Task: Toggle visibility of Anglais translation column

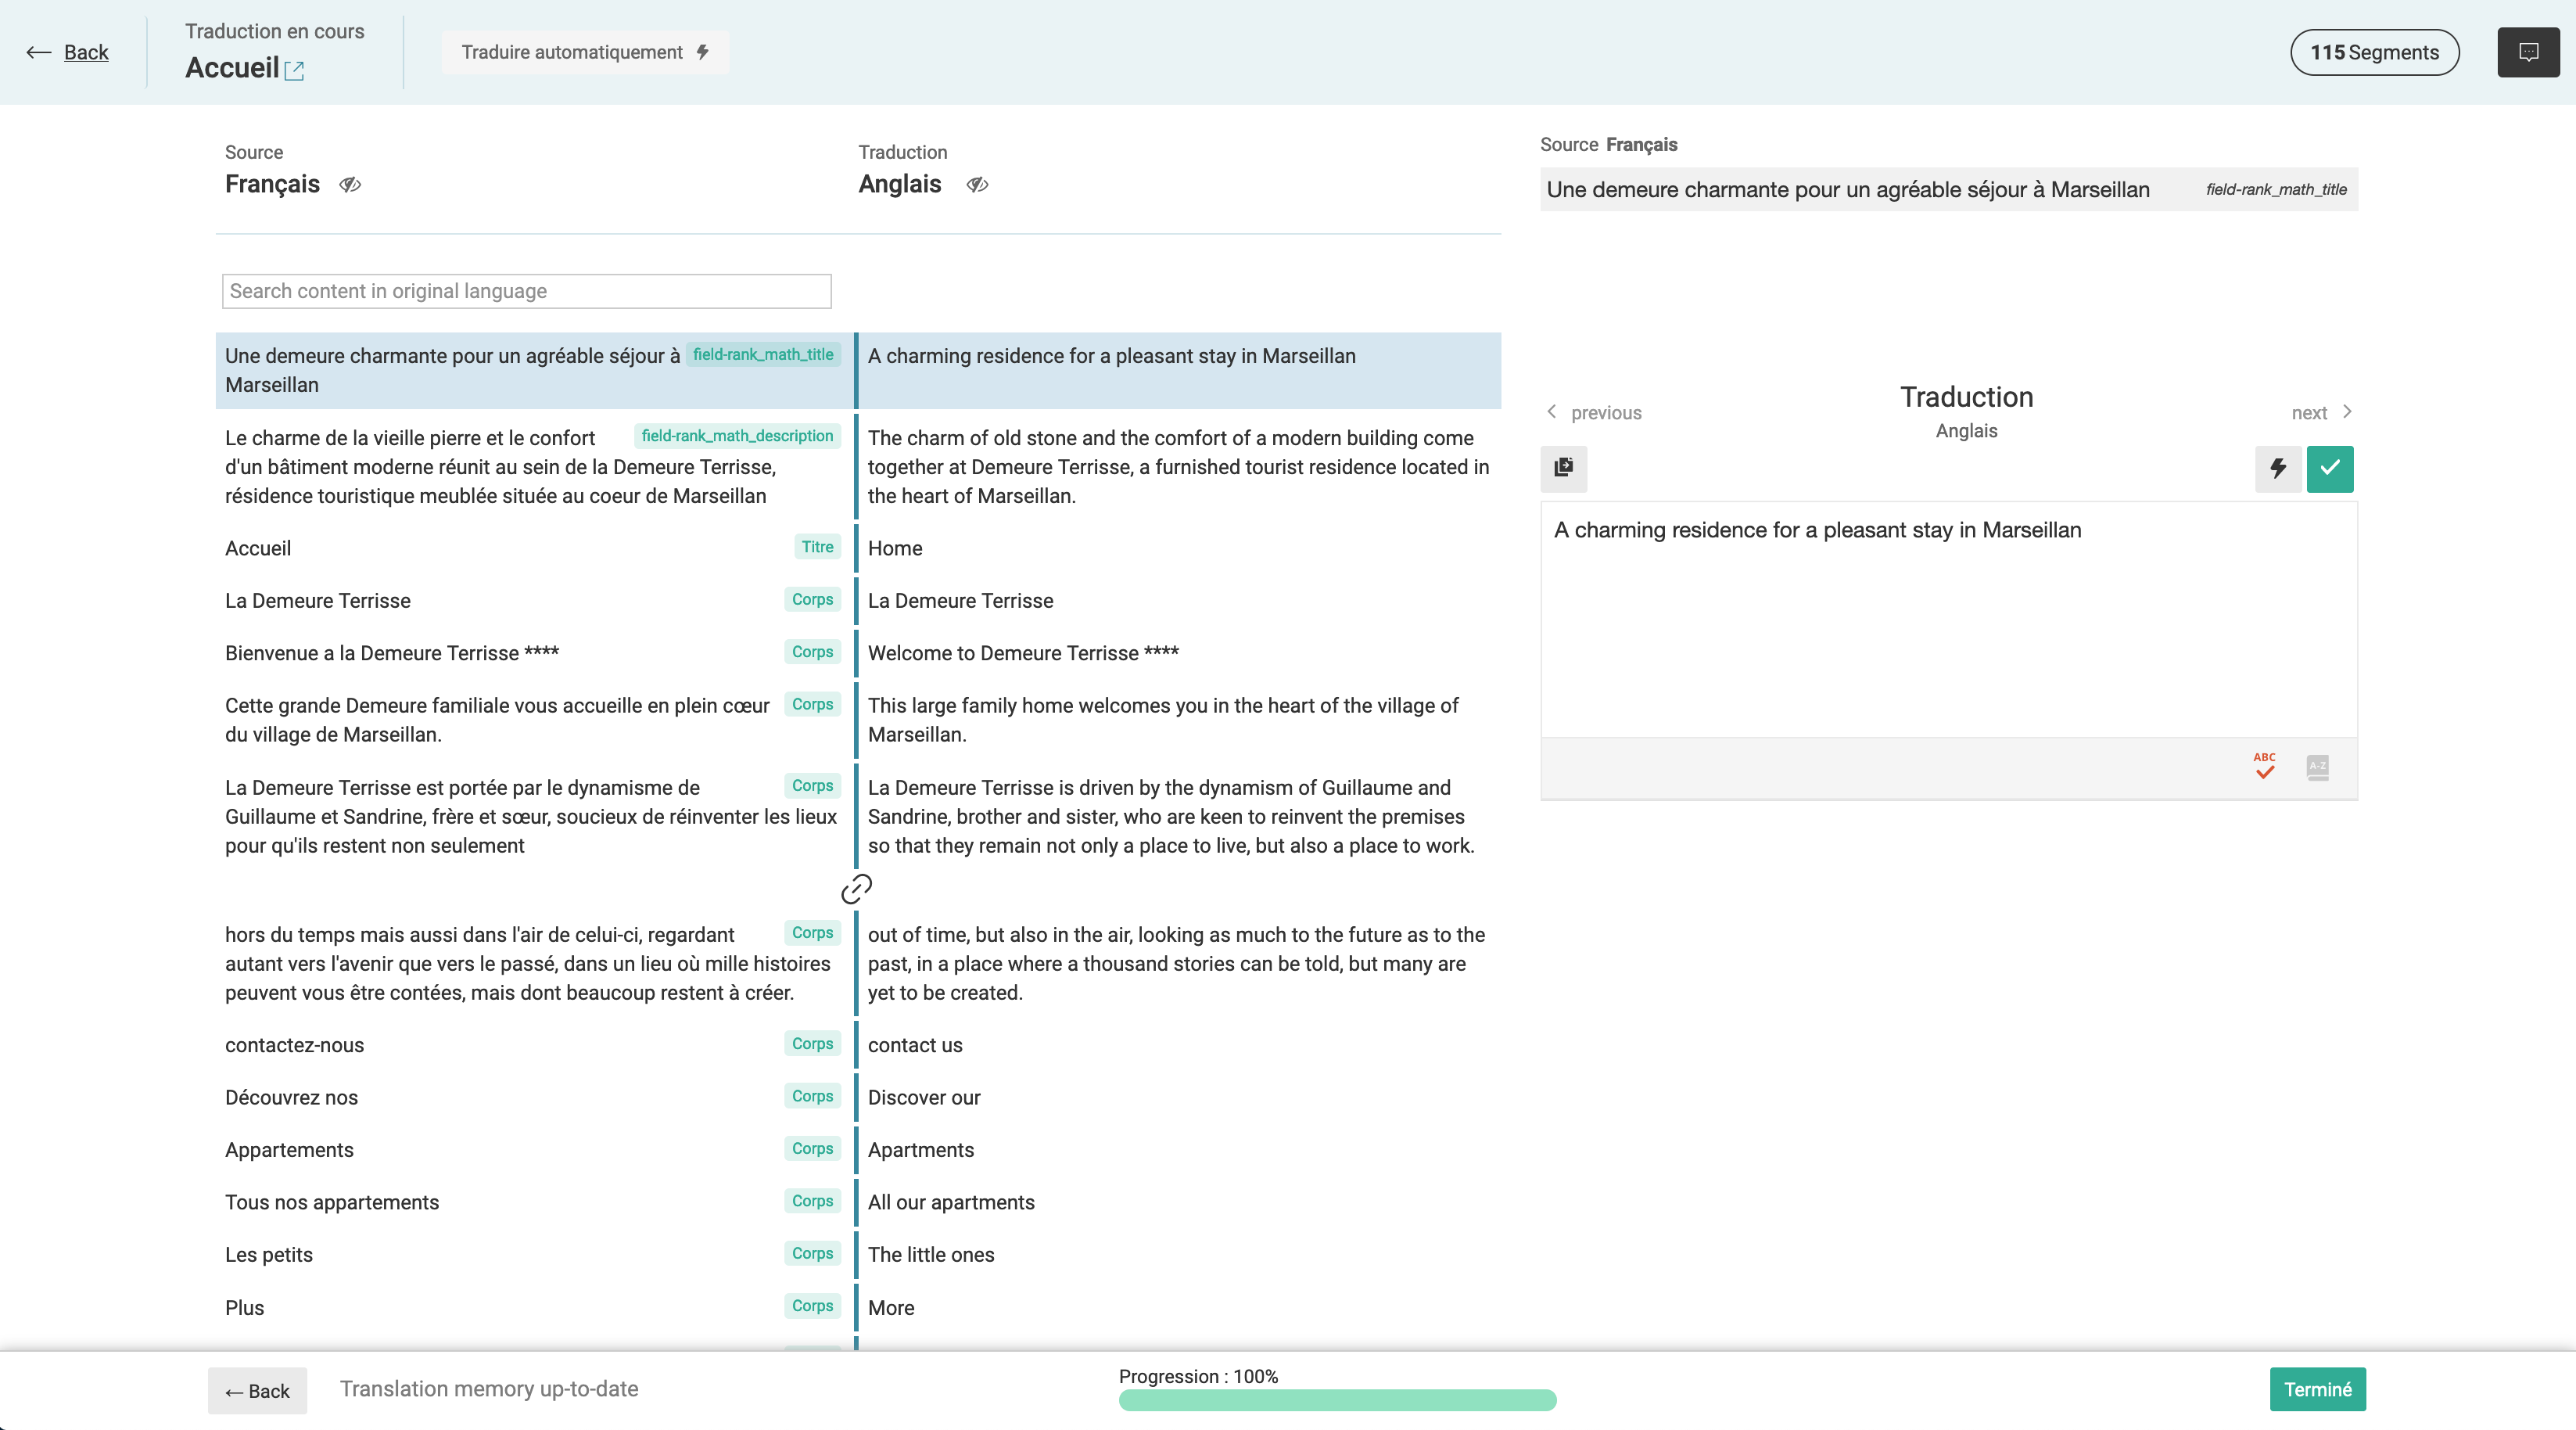Action: pos(977,184)
